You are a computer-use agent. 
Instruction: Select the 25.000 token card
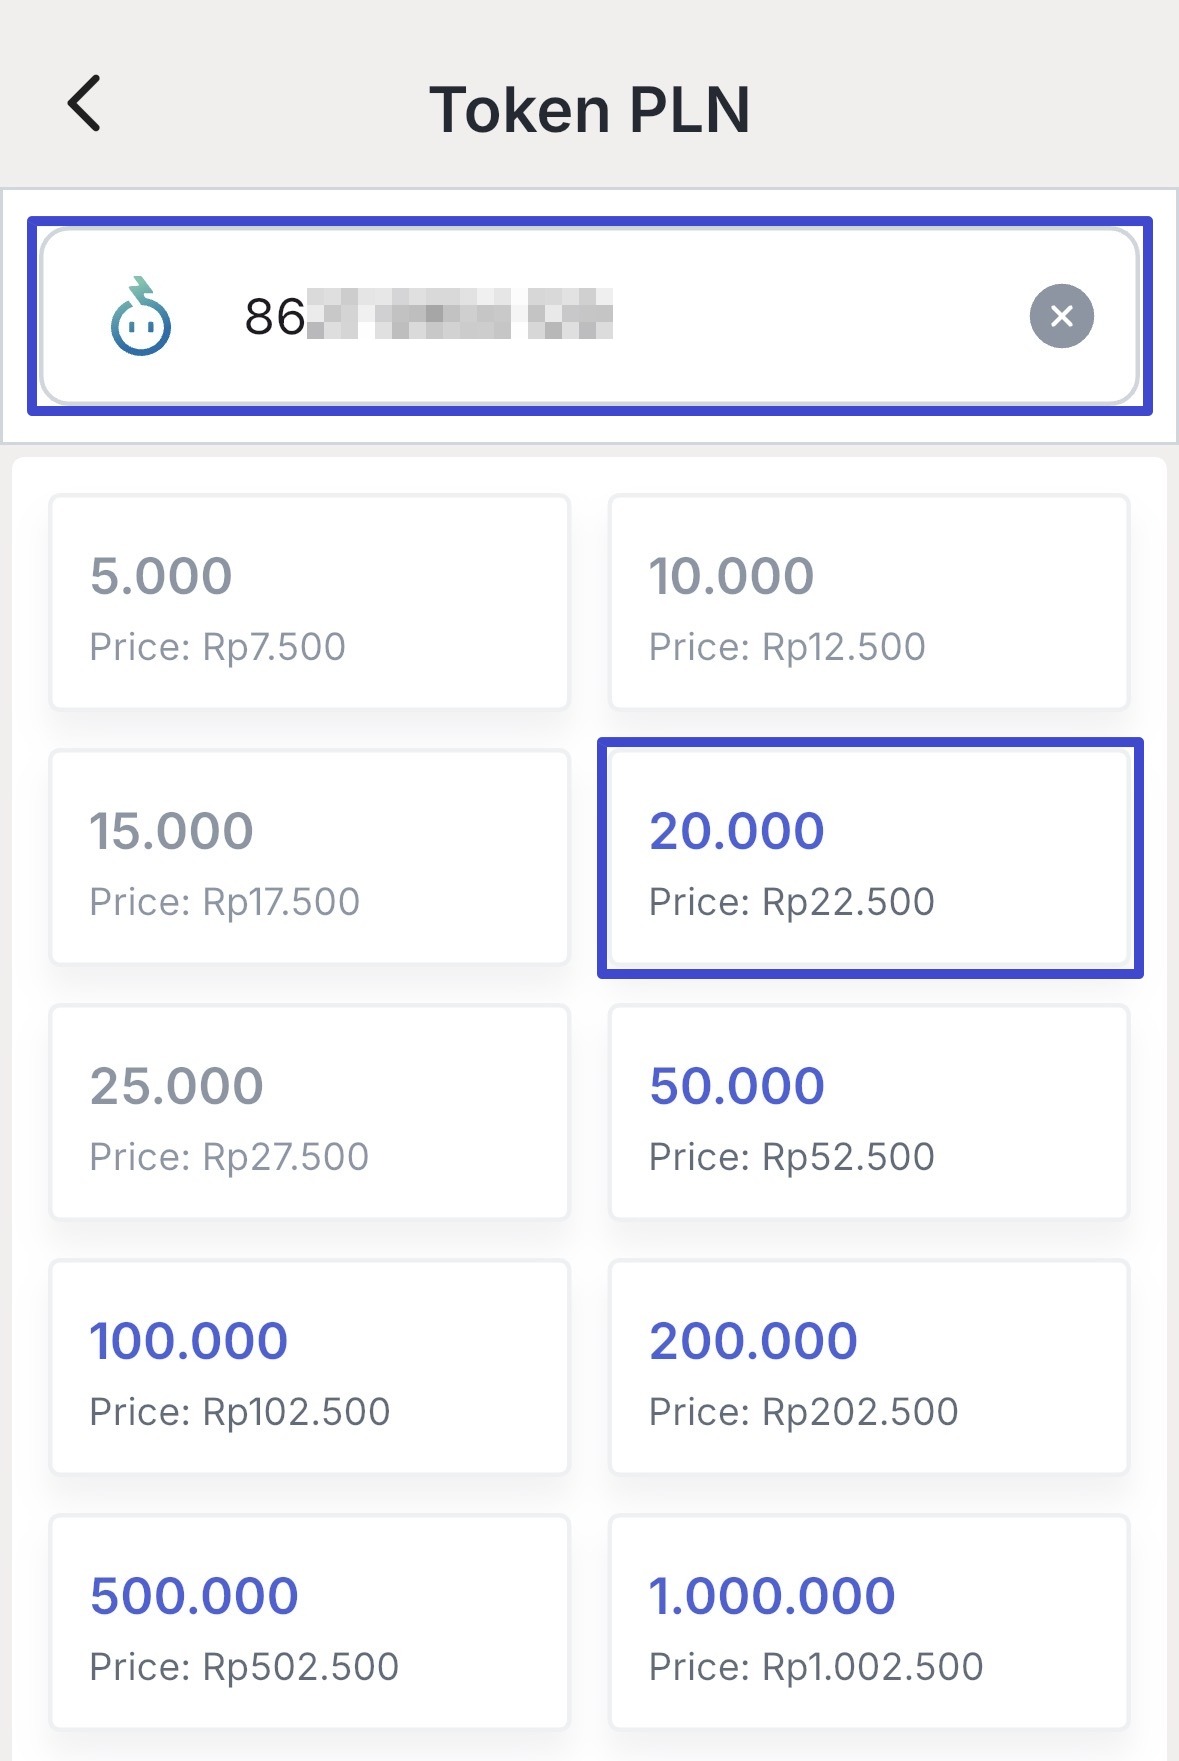(x=310, y=1112)
